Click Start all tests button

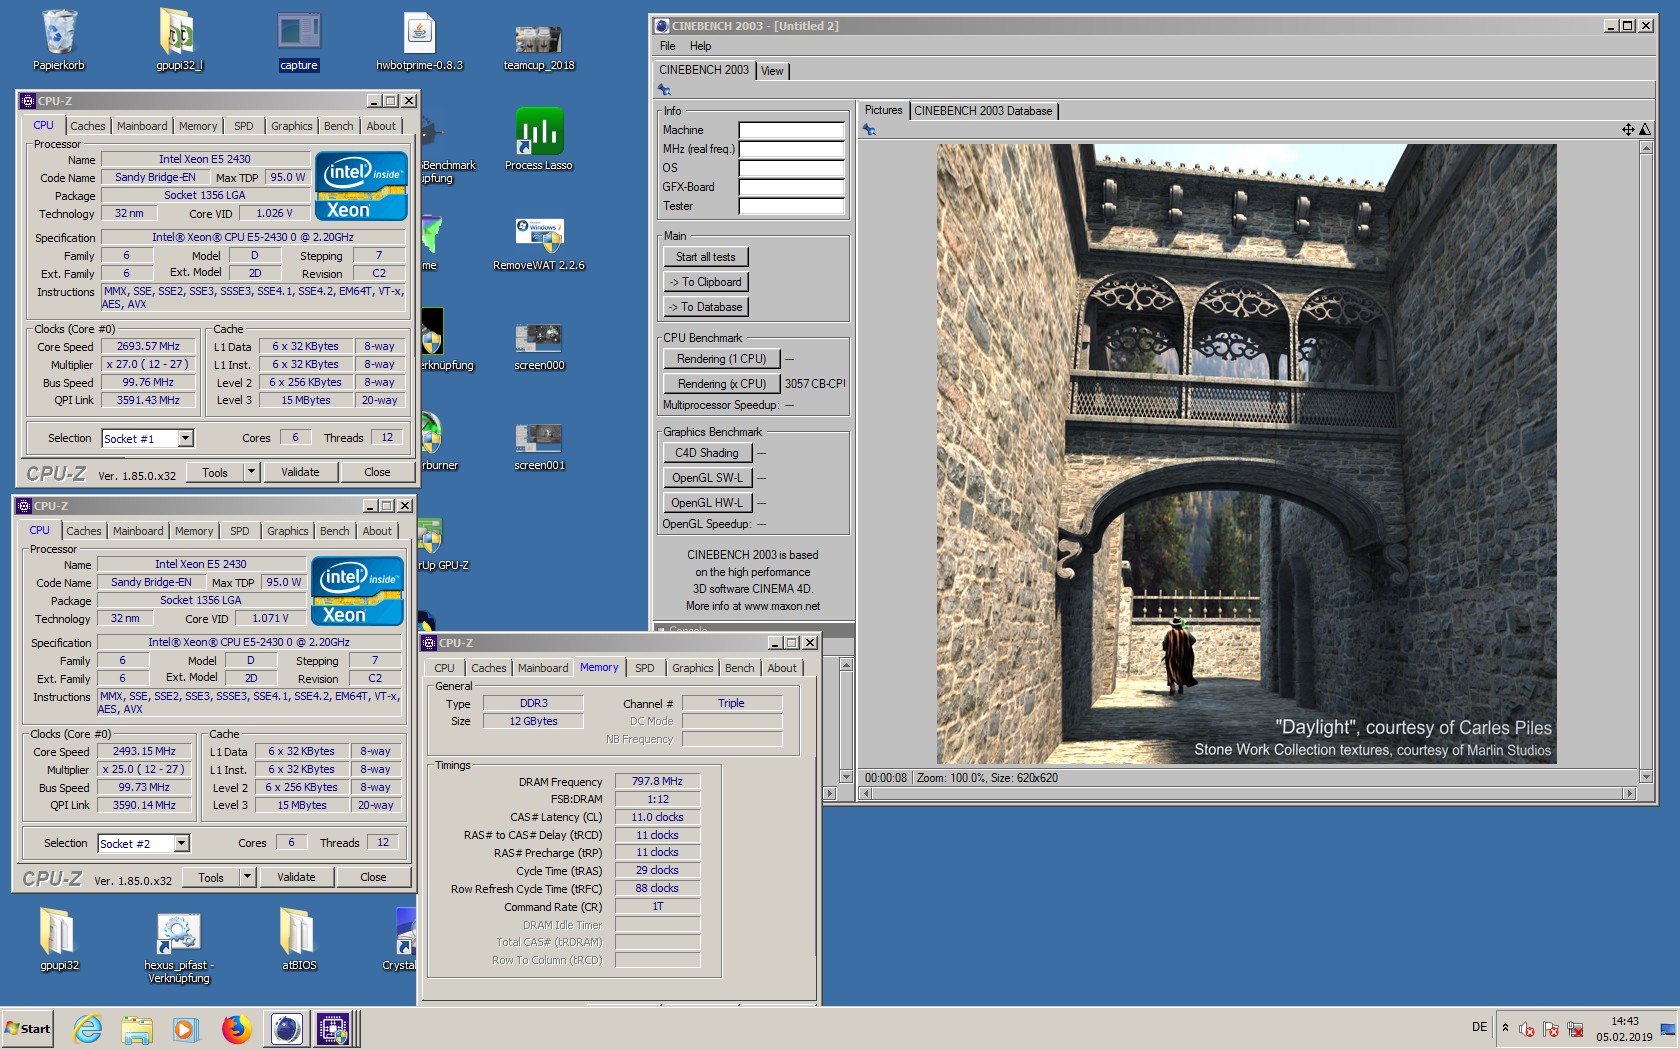tap(705, 257)
